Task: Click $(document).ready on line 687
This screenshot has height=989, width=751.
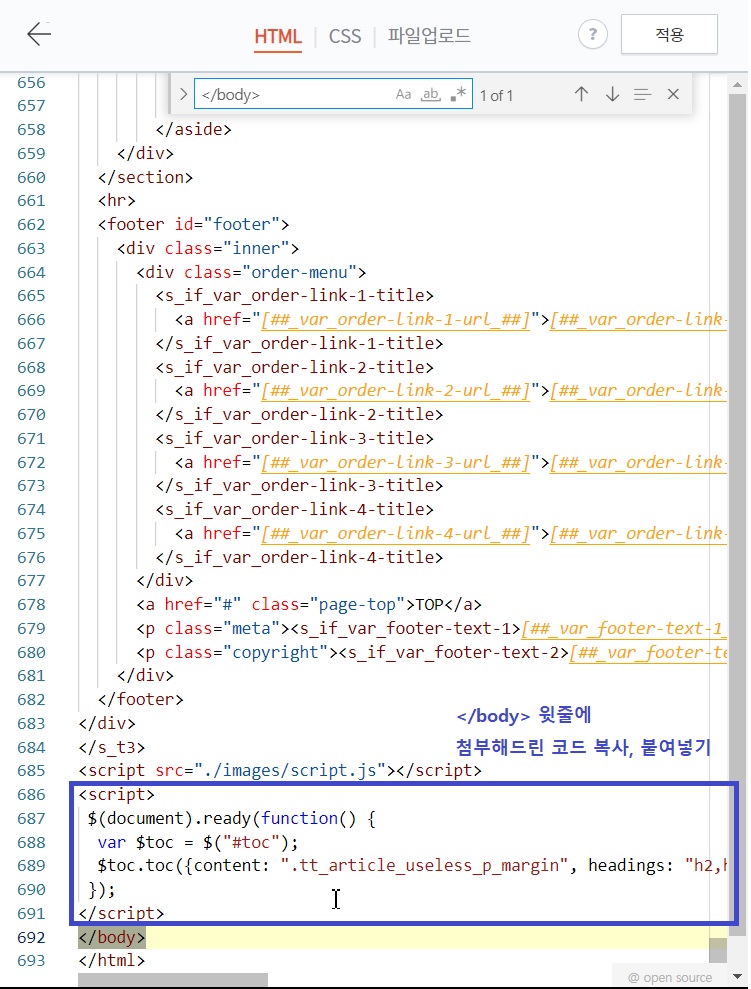Action: pos(232,819)
